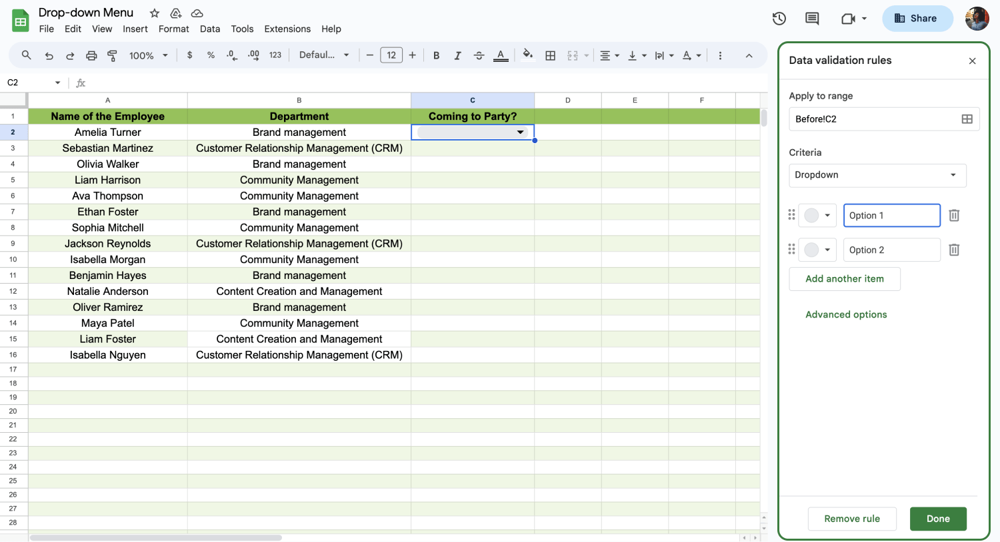
Task: Format as currency with dollar icon
Action: pos(189,55)
